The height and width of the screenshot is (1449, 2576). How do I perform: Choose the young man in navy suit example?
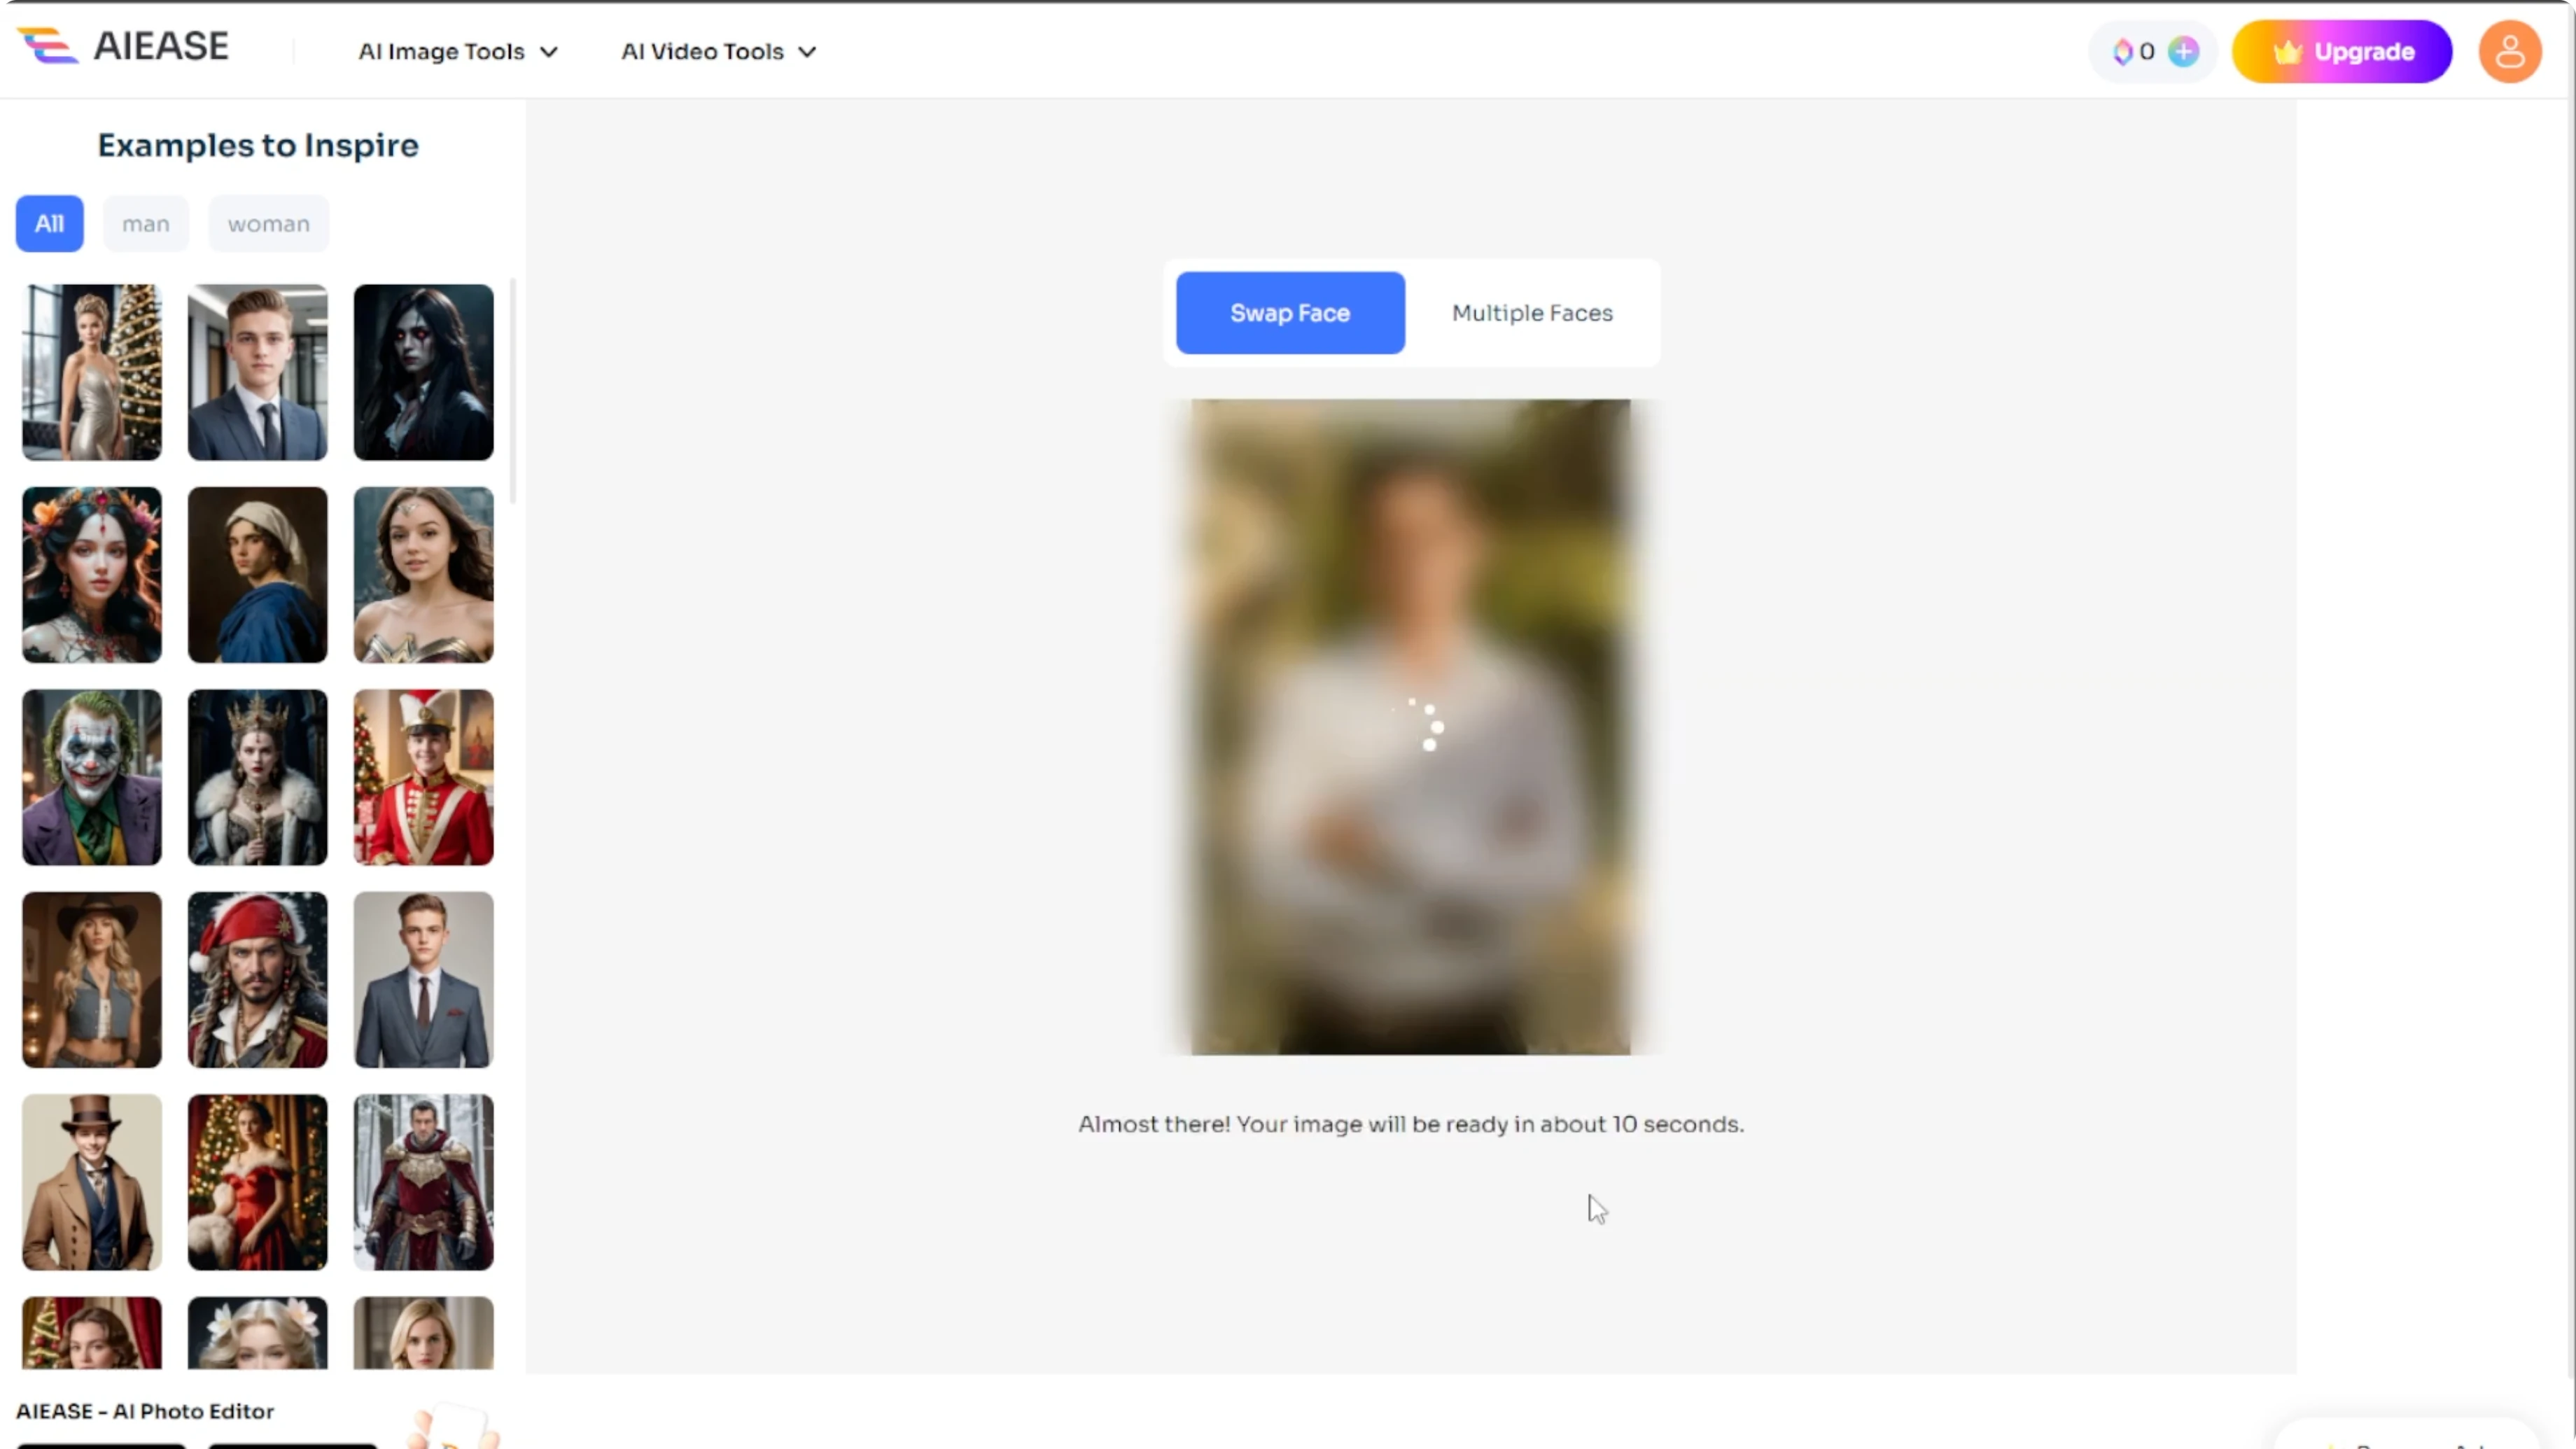[258, 372]
